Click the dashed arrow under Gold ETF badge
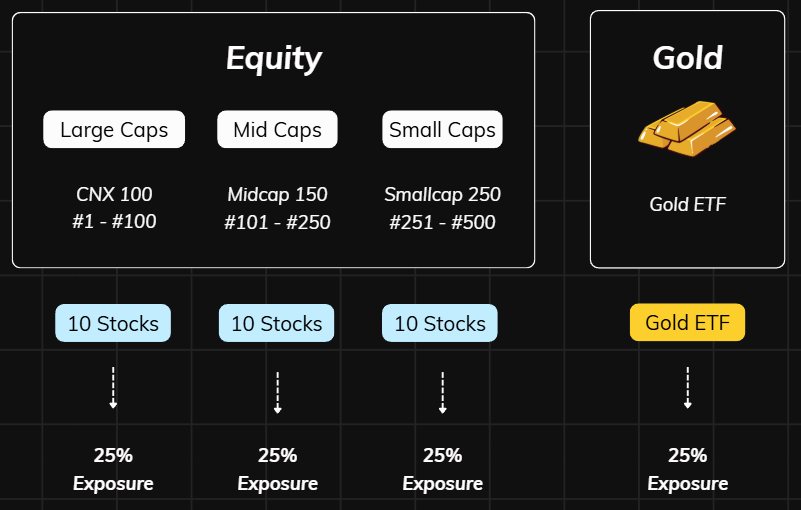 [688, 387]
